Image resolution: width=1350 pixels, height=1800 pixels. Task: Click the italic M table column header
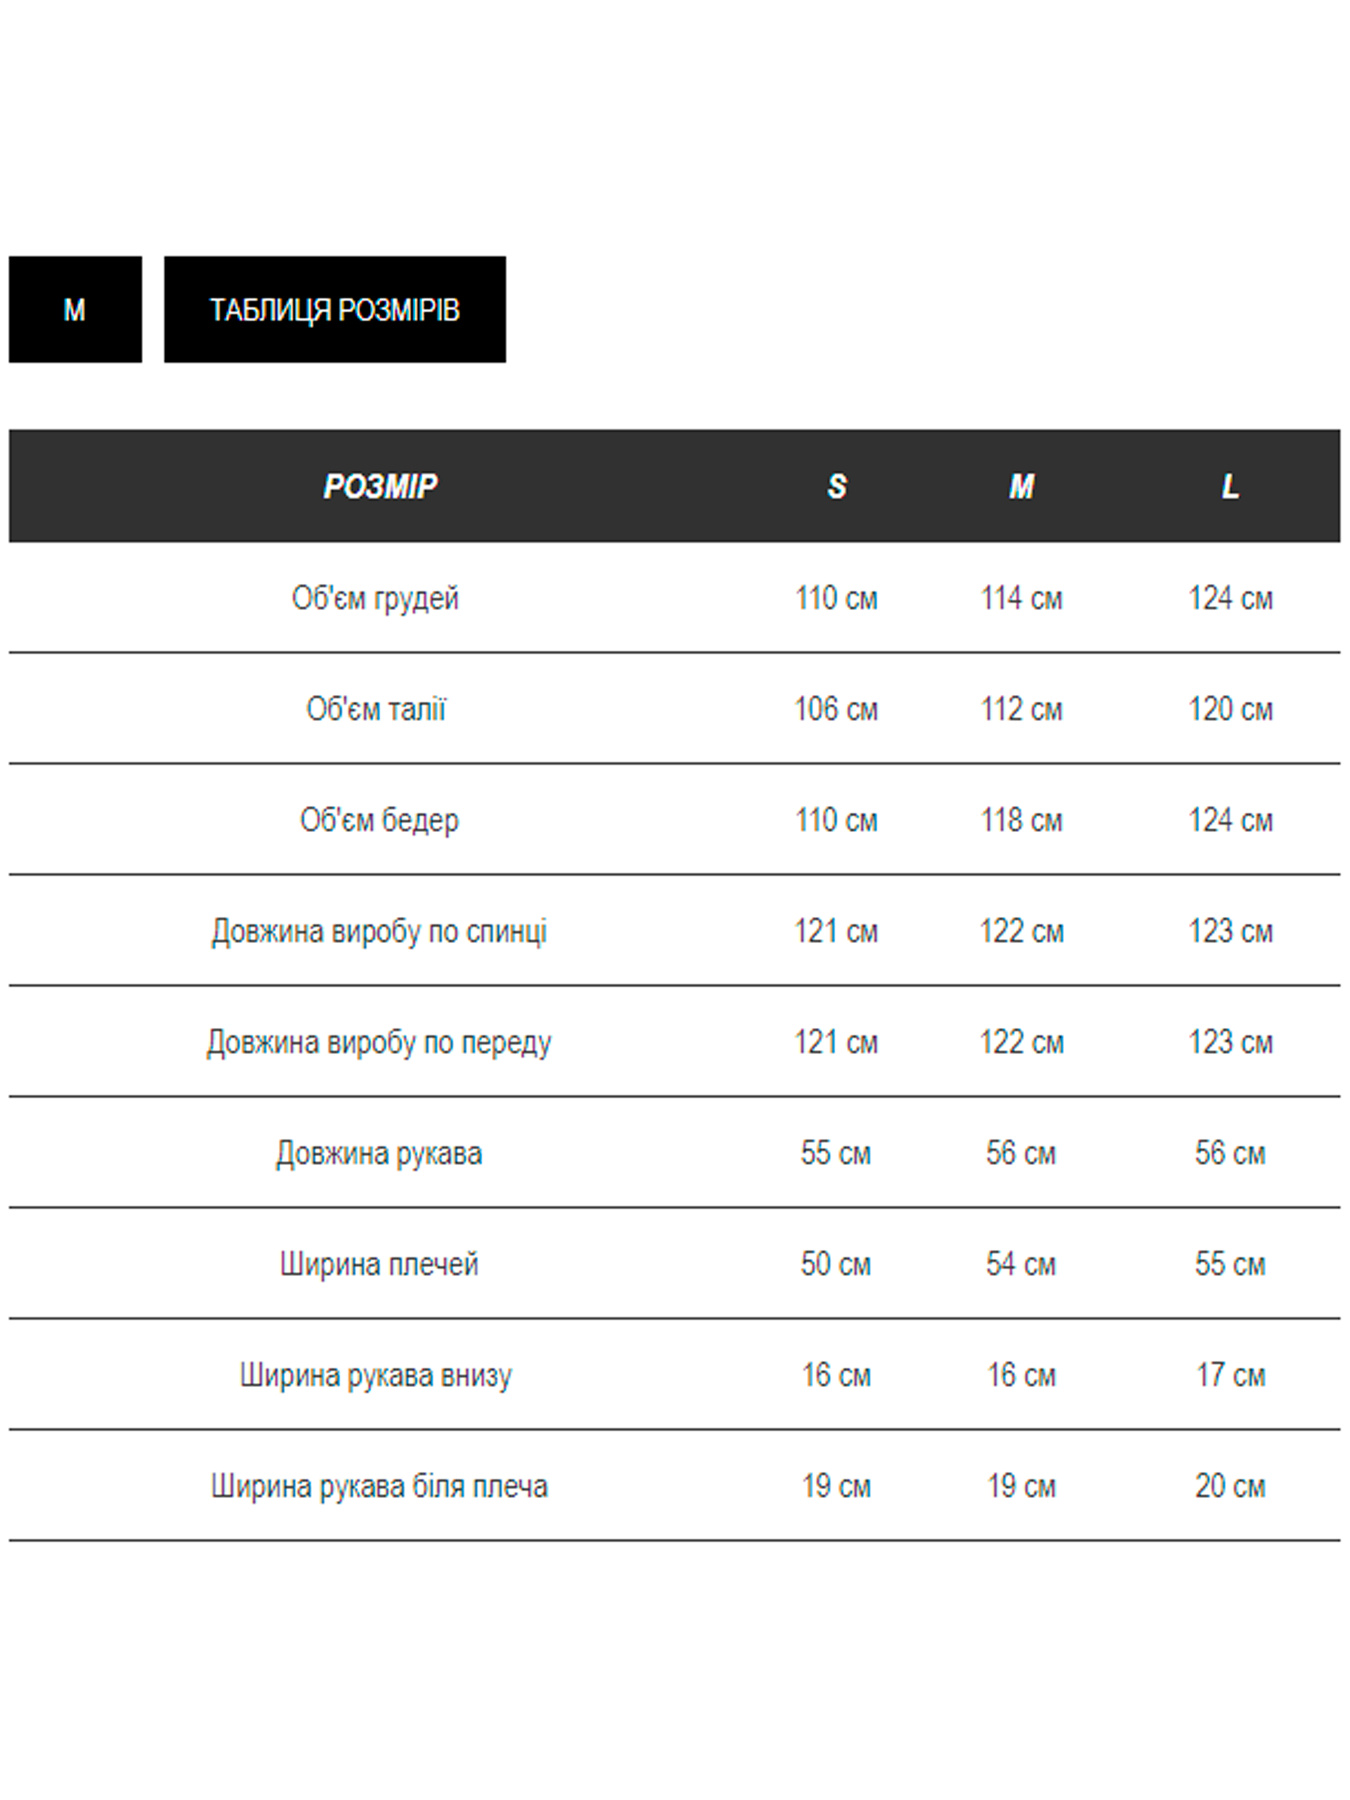[1021, 487]
